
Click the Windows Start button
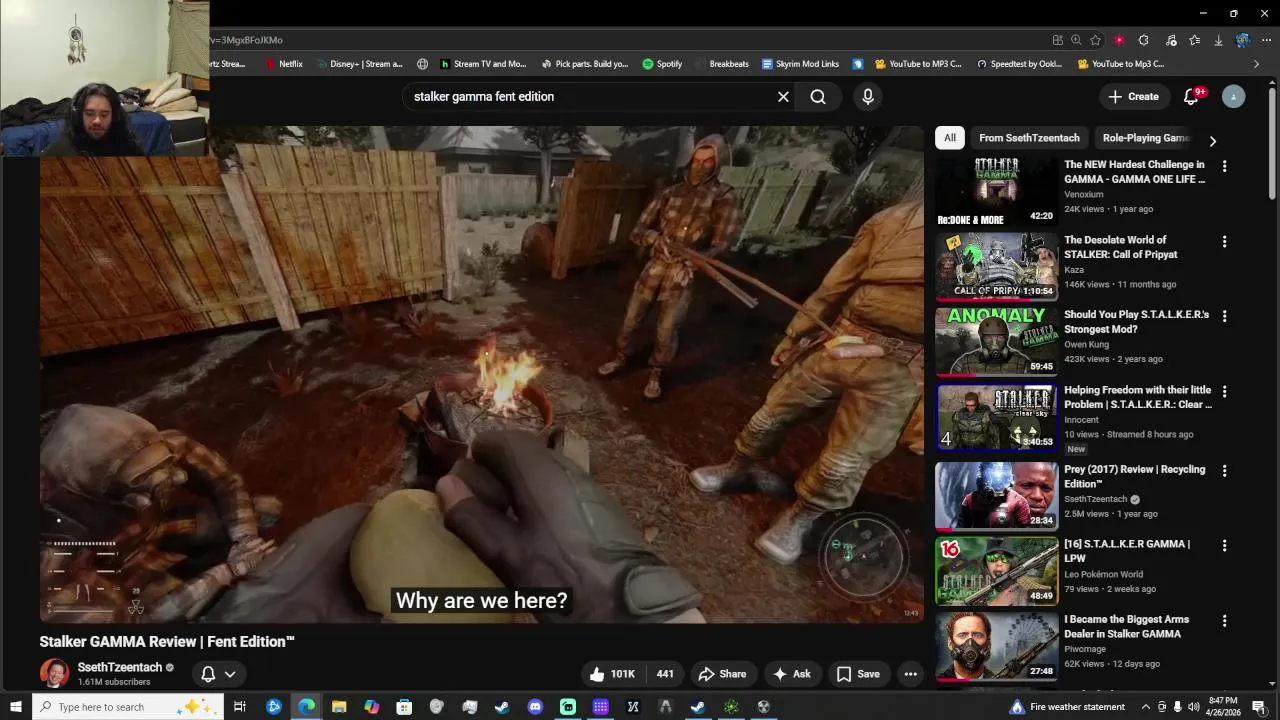coord(15,707)
